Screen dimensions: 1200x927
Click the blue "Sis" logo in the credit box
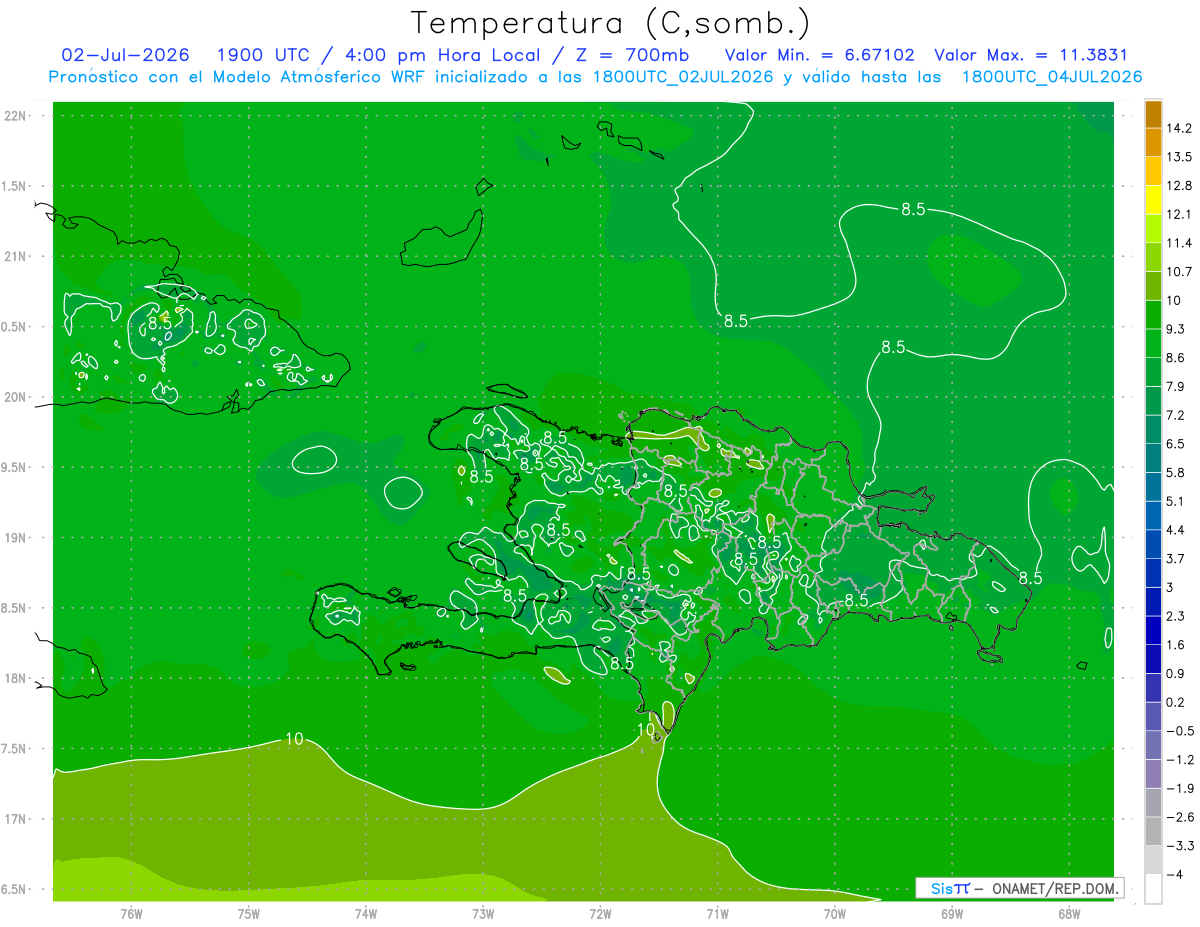(940, 888)
